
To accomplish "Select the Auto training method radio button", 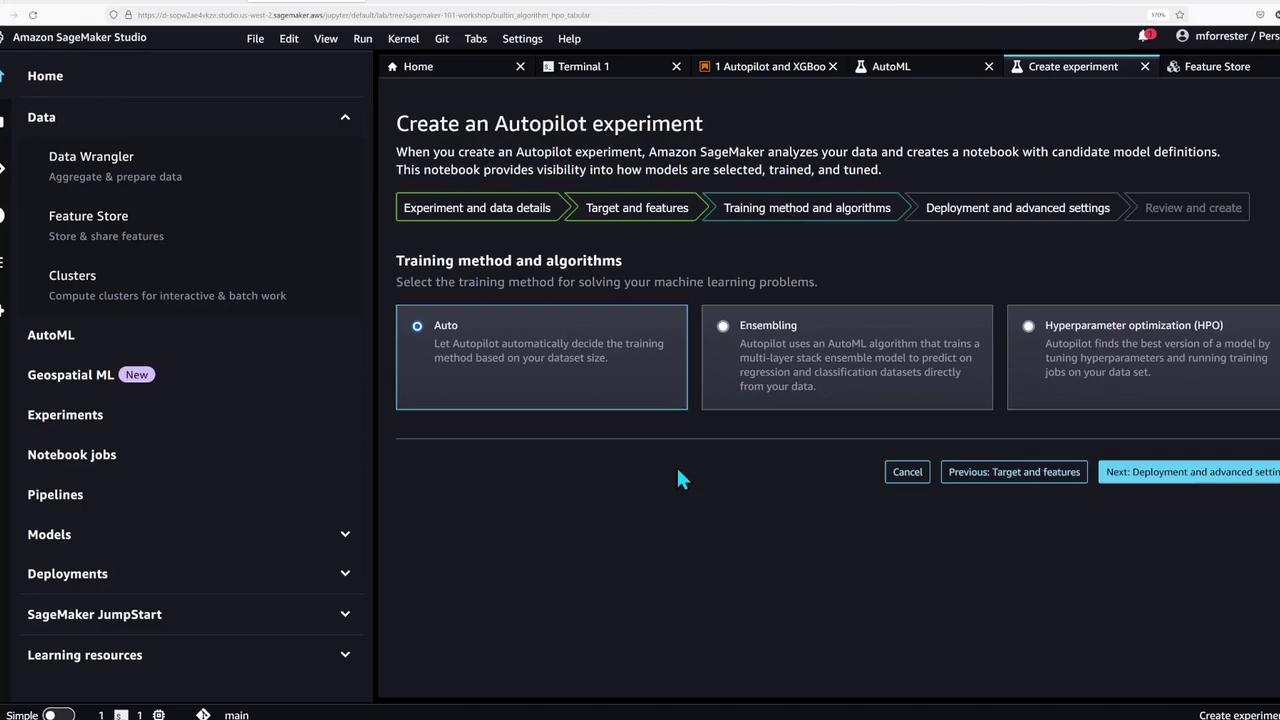I will [x=417, y=326].
